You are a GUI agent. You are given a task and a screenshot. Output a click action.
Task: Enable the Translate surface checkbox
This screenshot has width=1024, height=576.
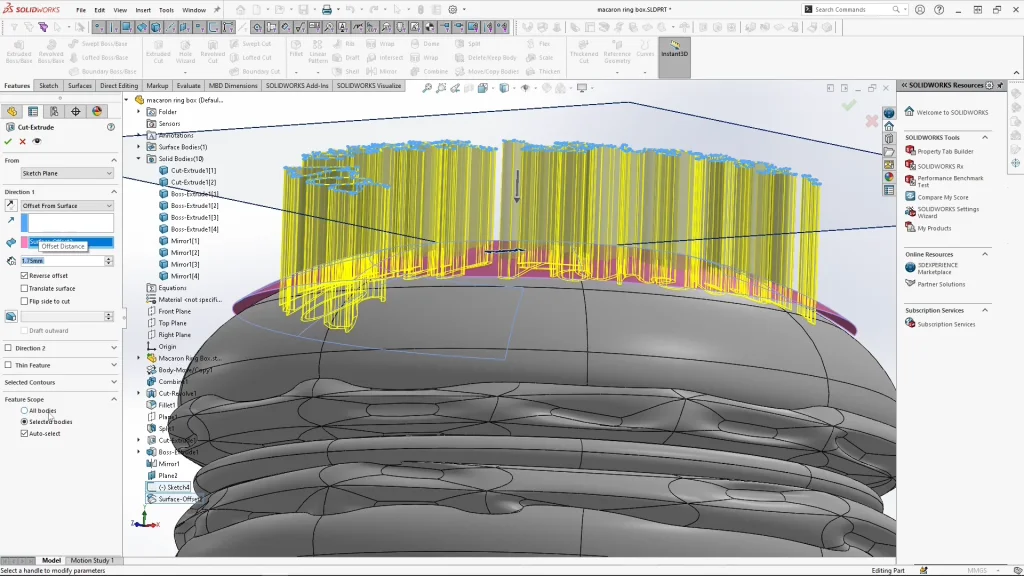pos(24,288)
